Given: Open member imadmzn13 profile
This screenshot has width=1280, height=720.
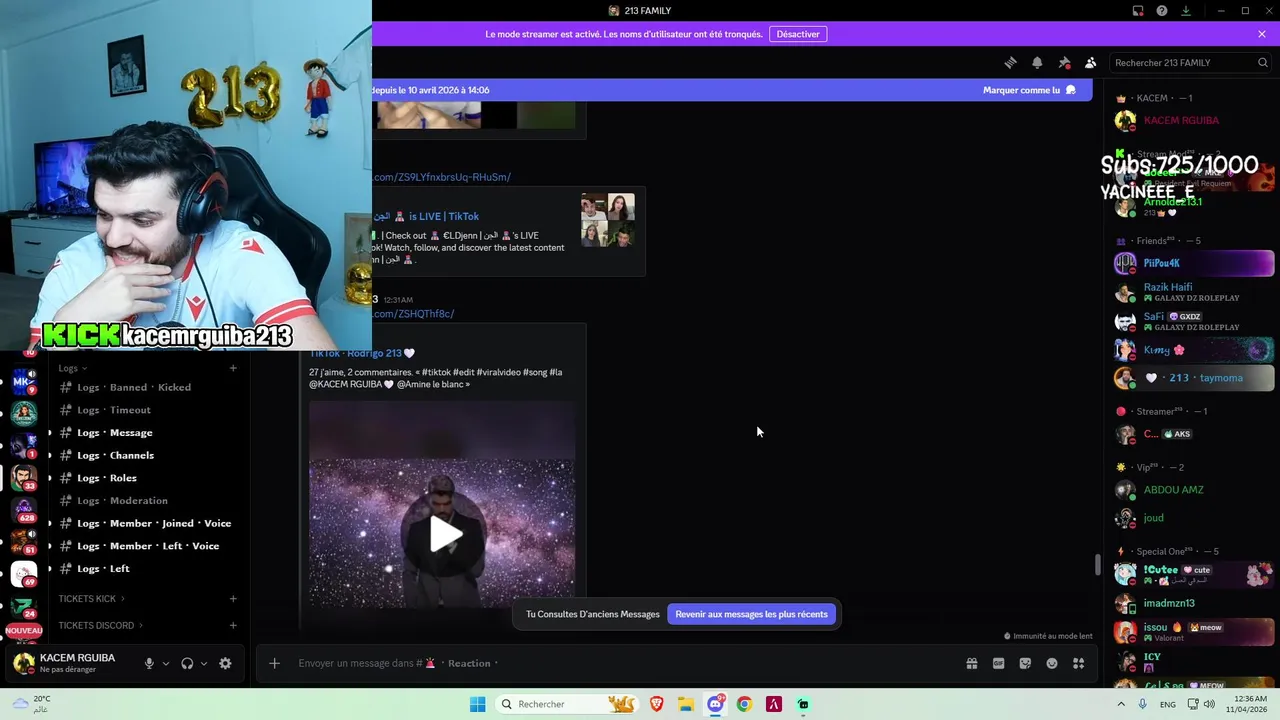Looking at the screenshot, I should [1194, 603].
